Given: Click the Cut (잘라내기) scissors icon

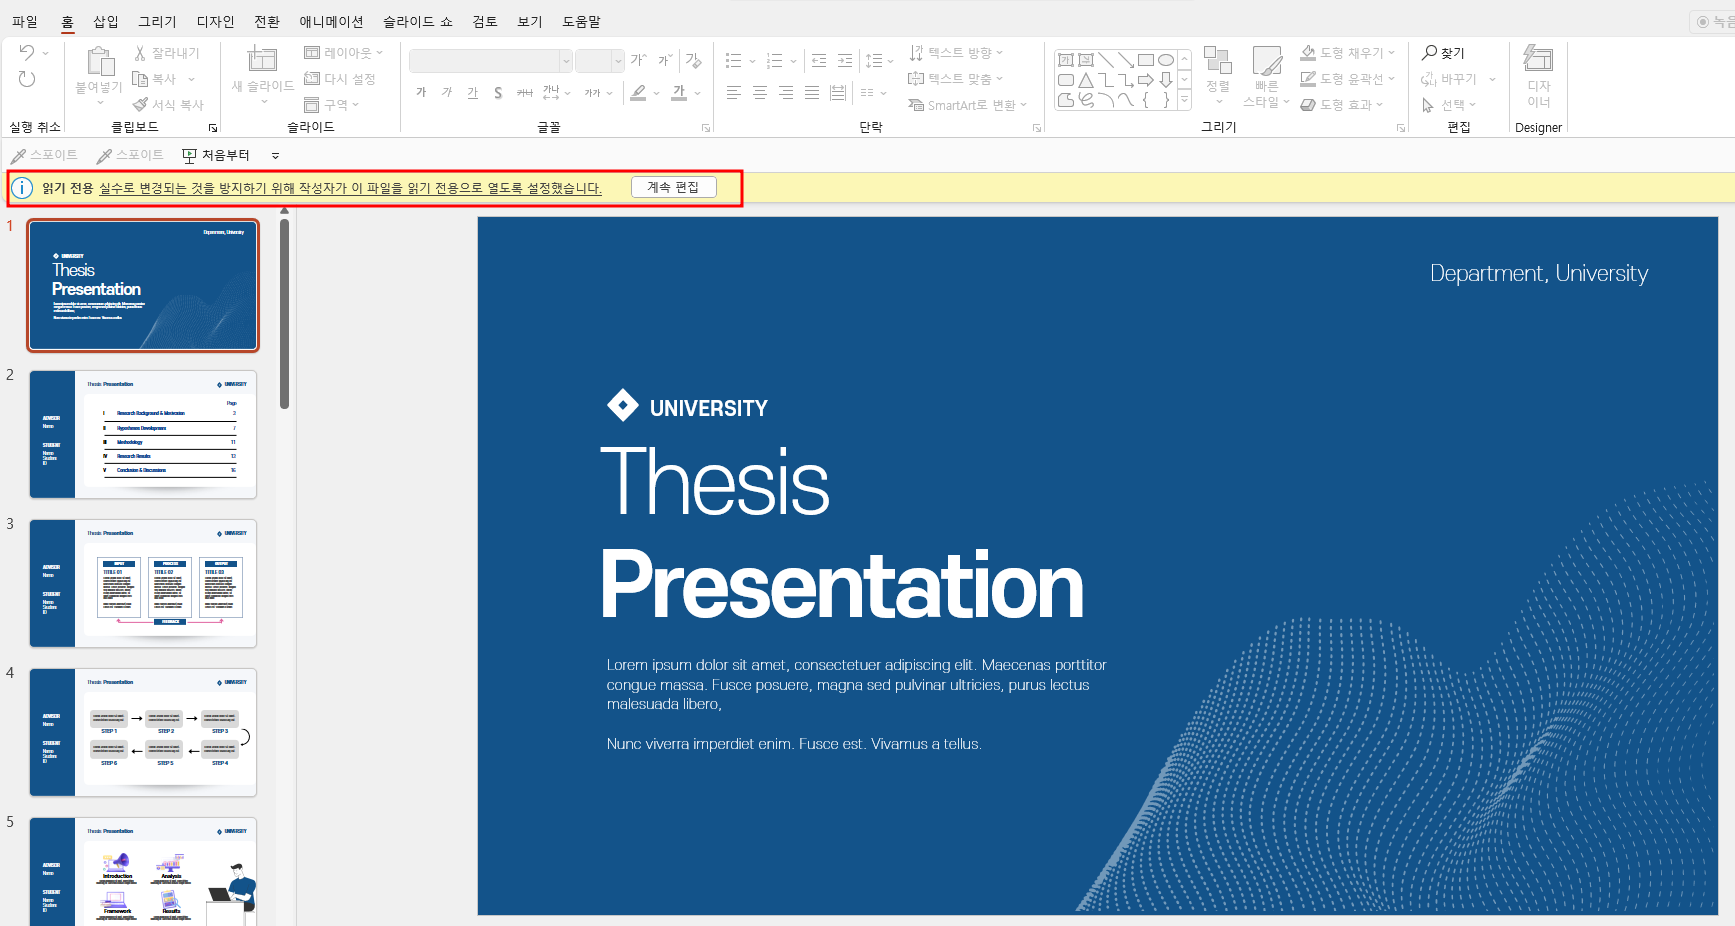Looking at the screenshot, I should pos(140,53).
